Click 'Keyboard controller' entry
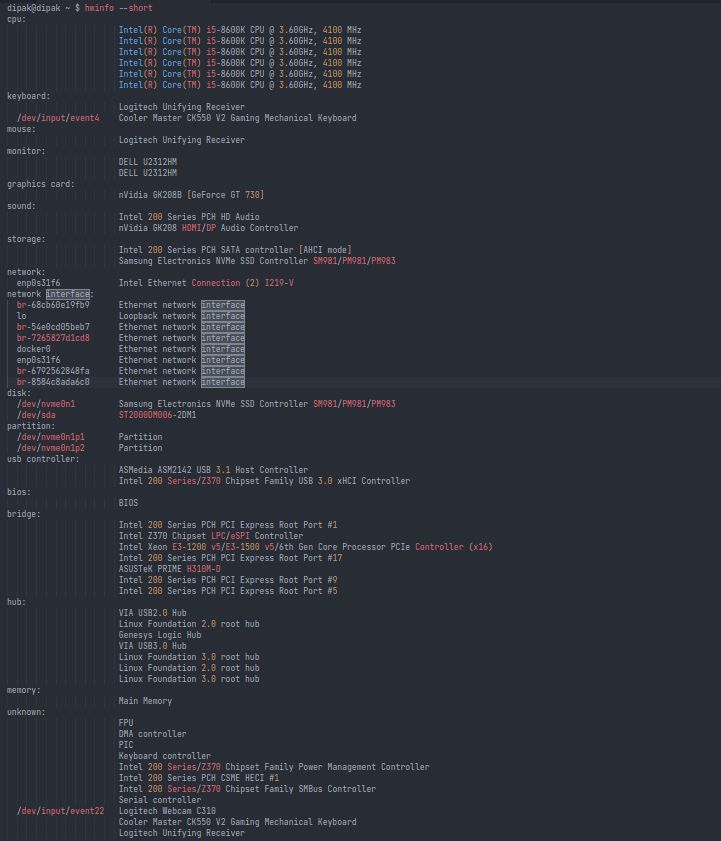The image size is (721, 841). click(165, 756)
